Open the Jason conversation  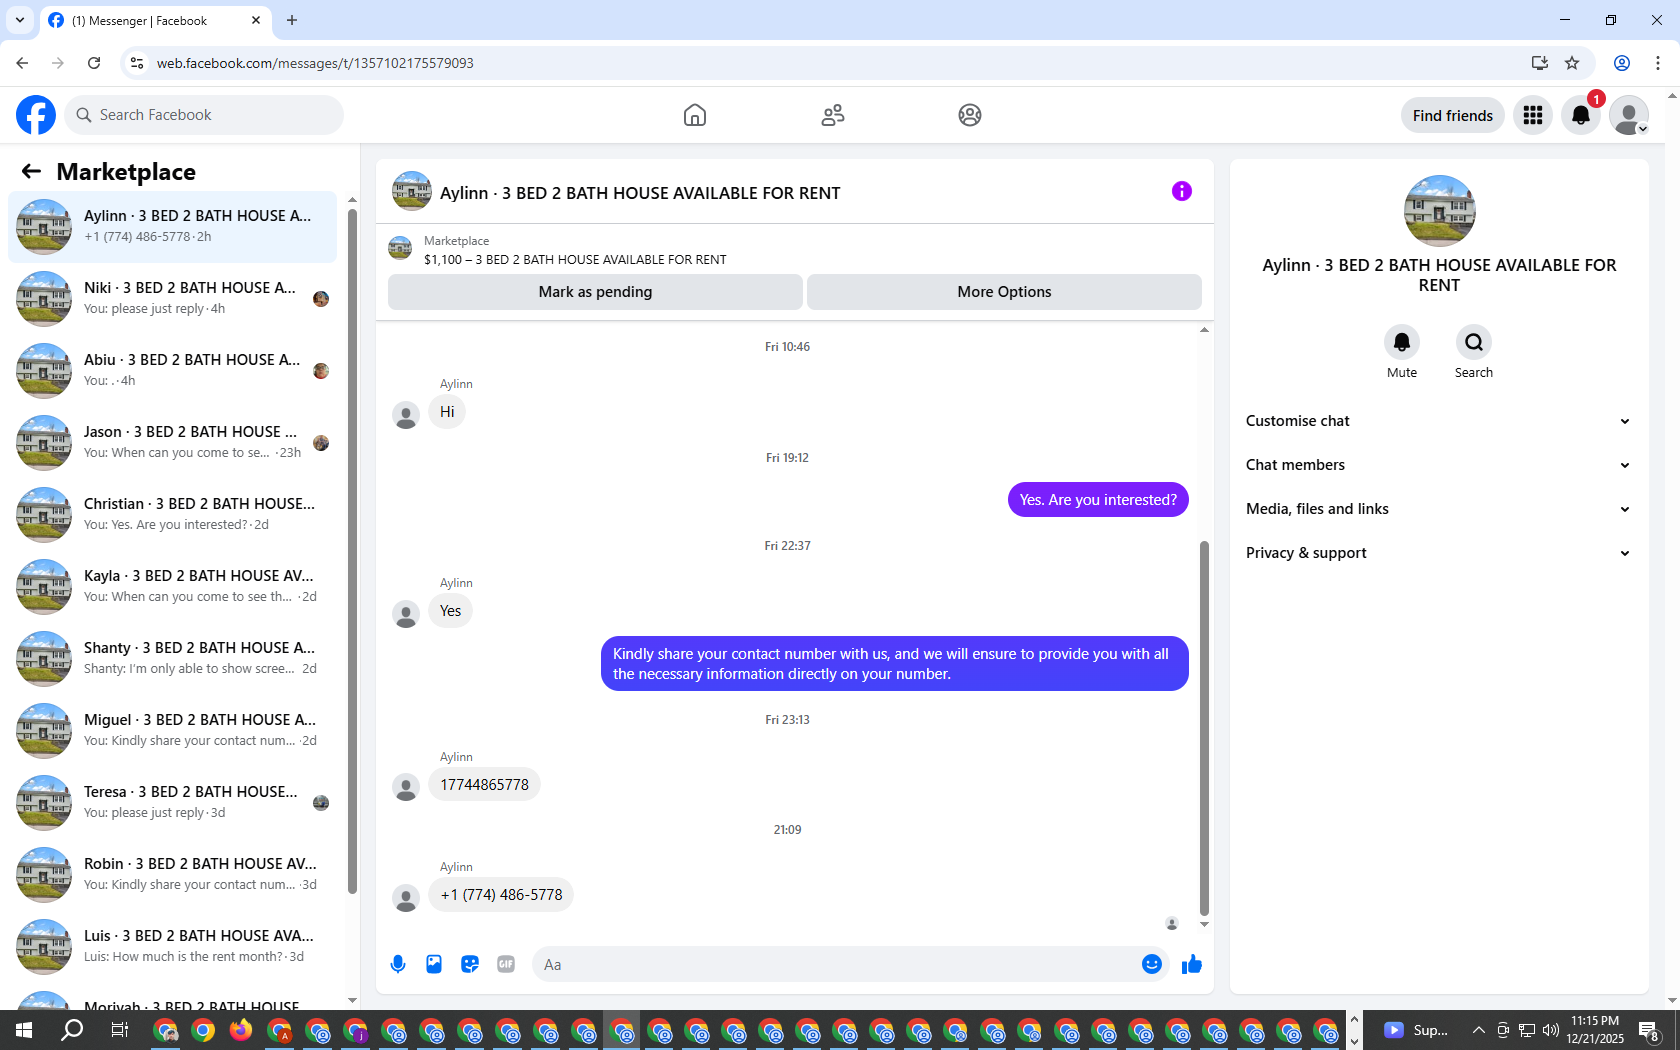coord(172,442)
